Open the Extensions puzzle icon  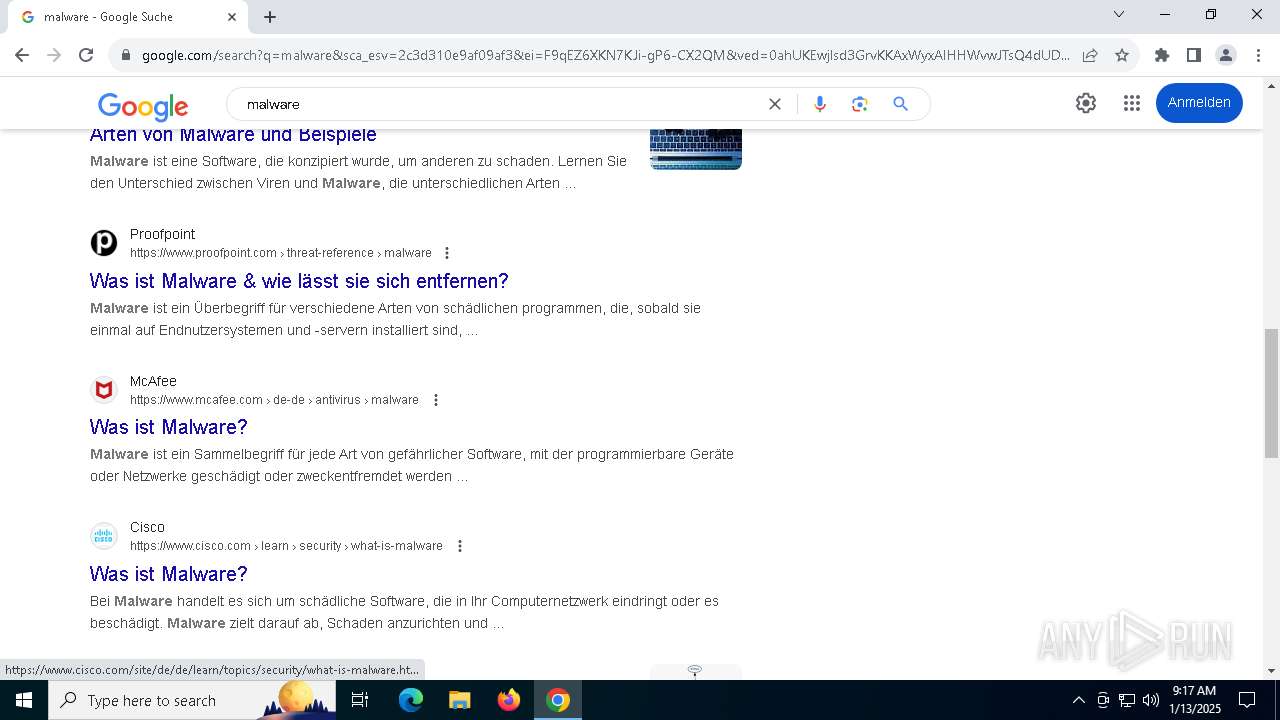(1162, 55)
